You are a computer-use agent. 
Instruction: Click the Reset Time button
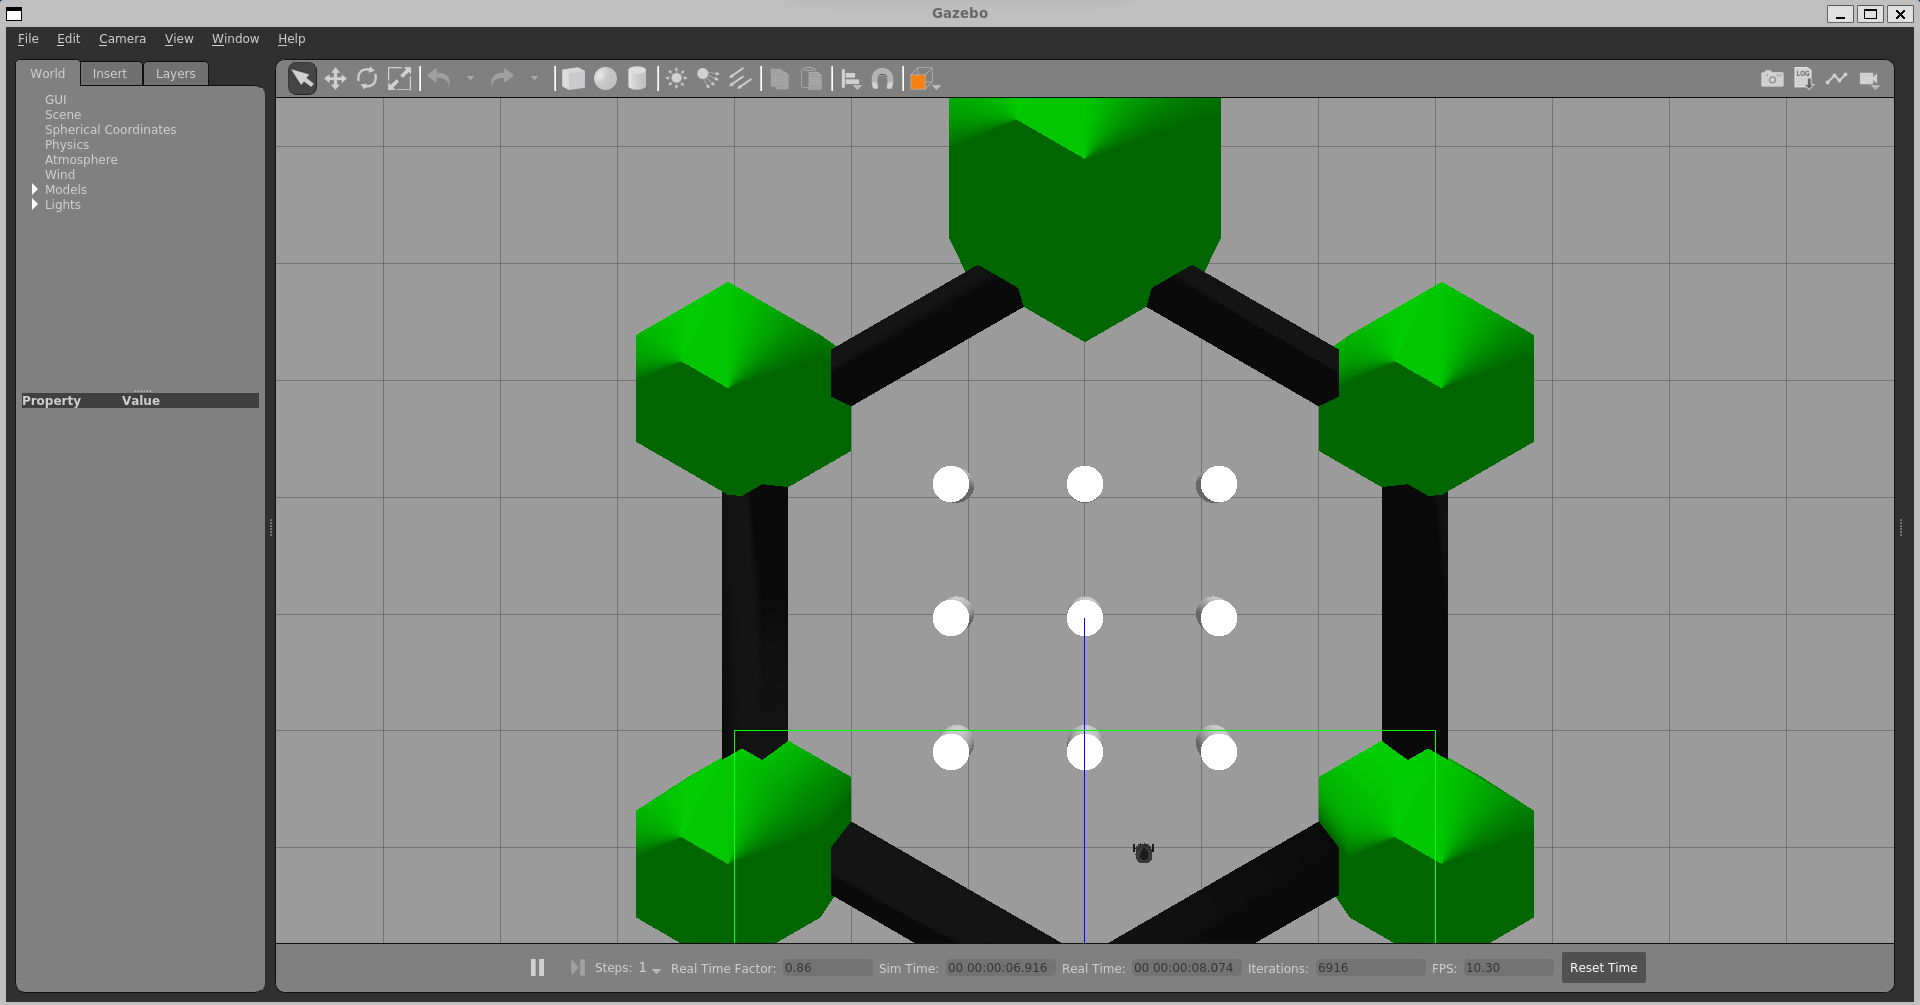point(1603,968)
